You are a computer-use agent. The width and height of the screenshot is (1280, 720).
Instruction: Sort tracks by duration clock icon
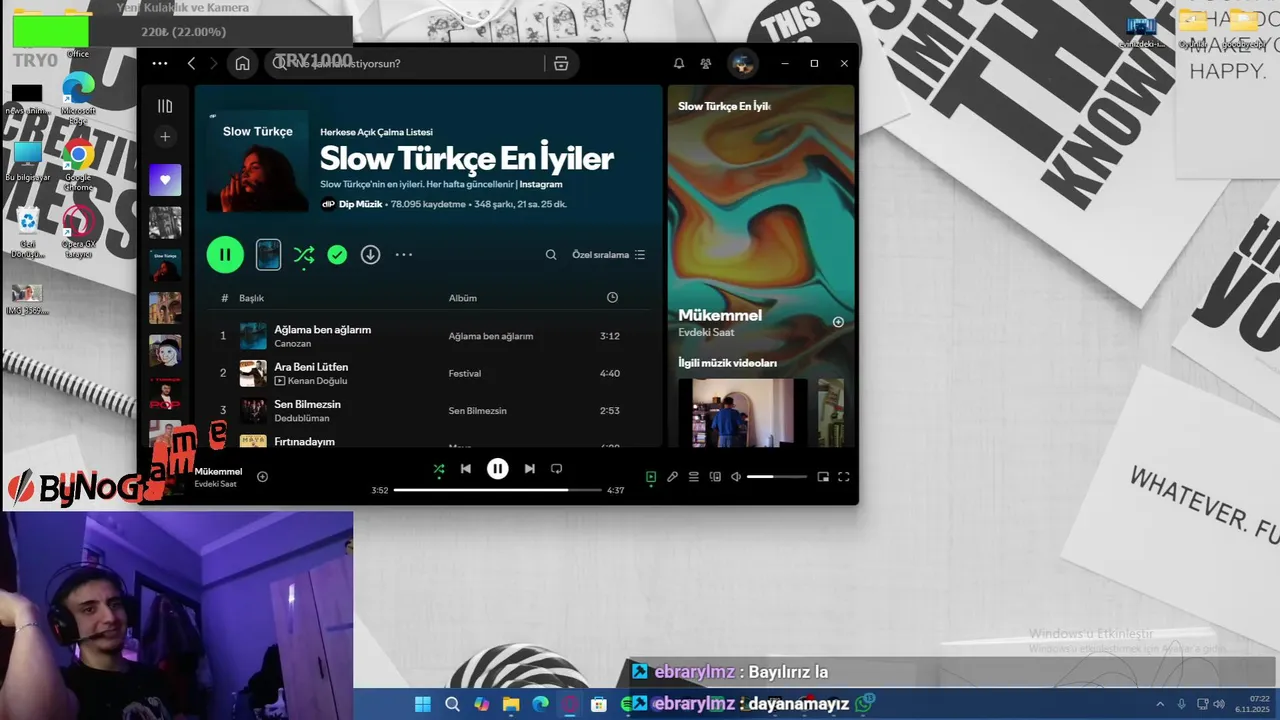[612, 298]
